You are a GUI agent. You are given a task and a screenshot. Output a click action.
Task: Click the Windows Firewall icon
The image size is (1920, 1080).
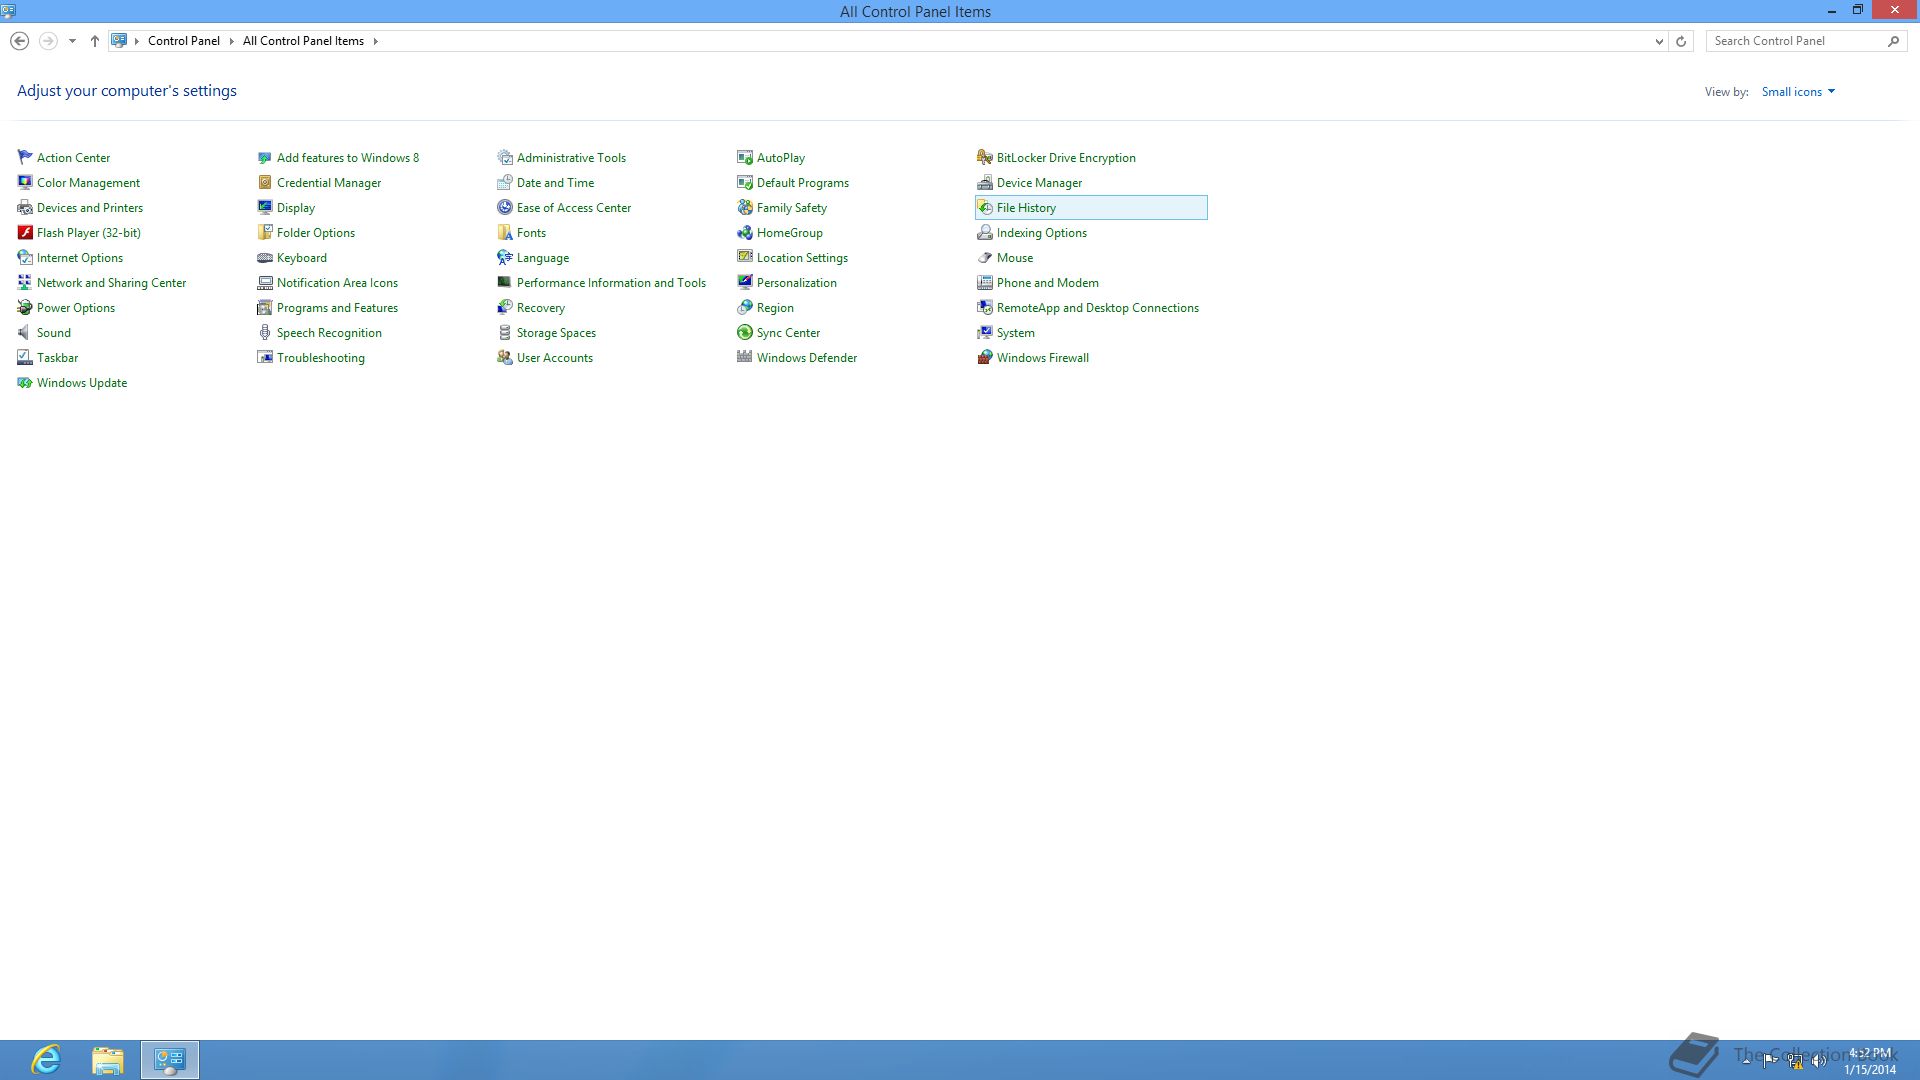[985, 357]
